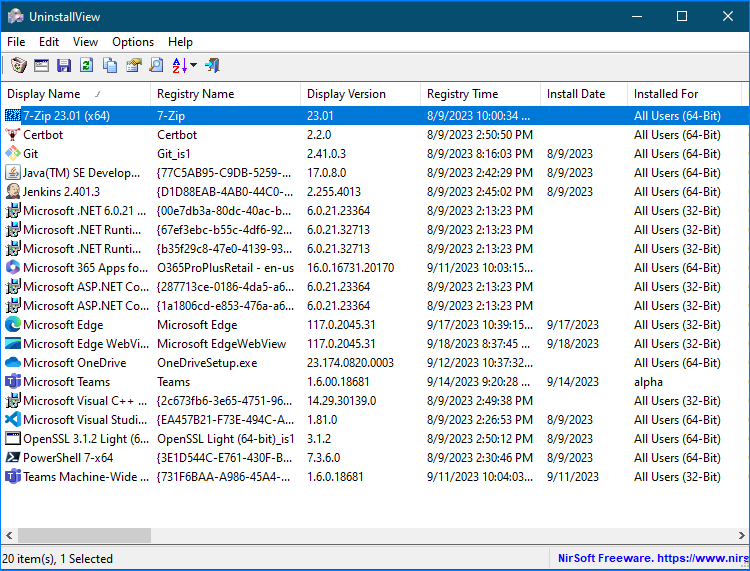Open the View menu
This screenshot has height=571, width=750.
coord(85,42)
